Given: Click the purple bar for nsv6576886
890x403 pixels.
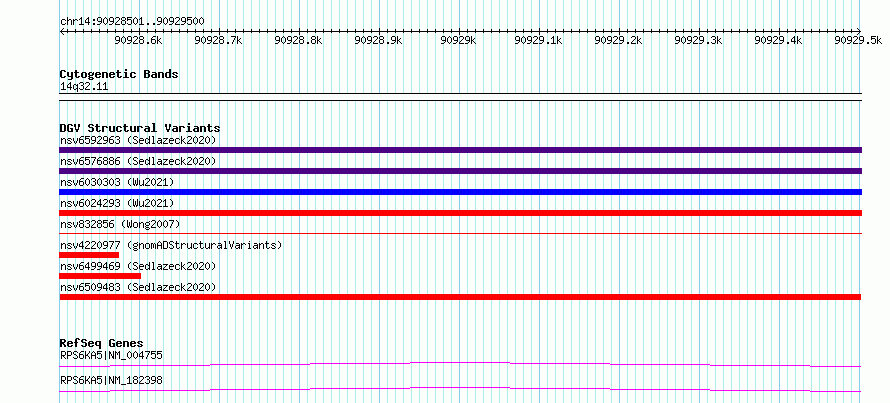Looking at the screenshot, I should tap(460, 171).
